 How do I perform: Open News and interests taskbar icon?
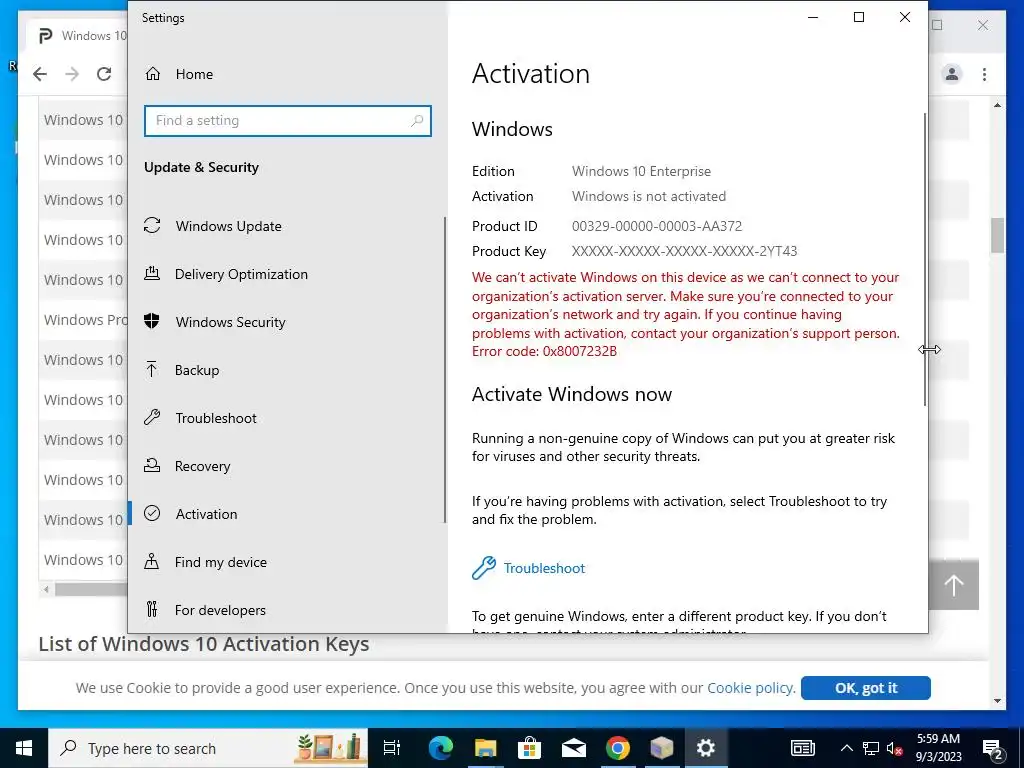803,748
